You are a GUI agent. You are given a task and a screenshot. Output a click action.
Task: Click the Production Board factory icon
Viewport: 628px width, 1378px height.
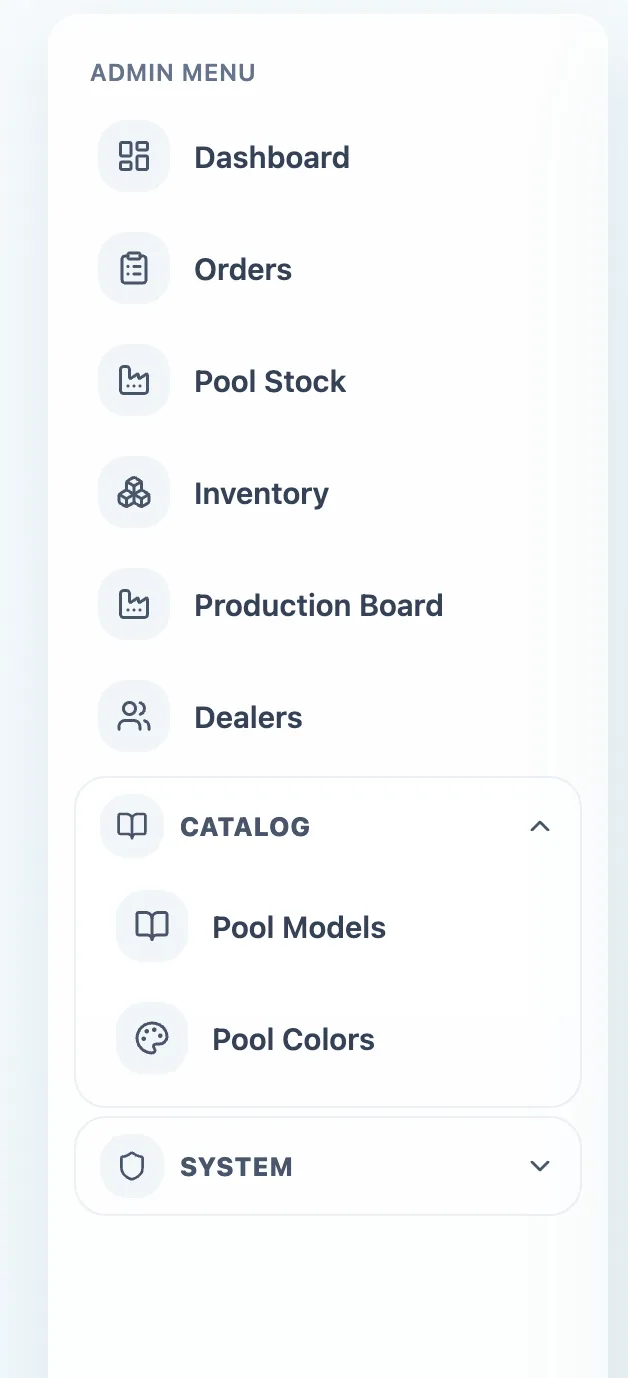click(x=134, y=604)
